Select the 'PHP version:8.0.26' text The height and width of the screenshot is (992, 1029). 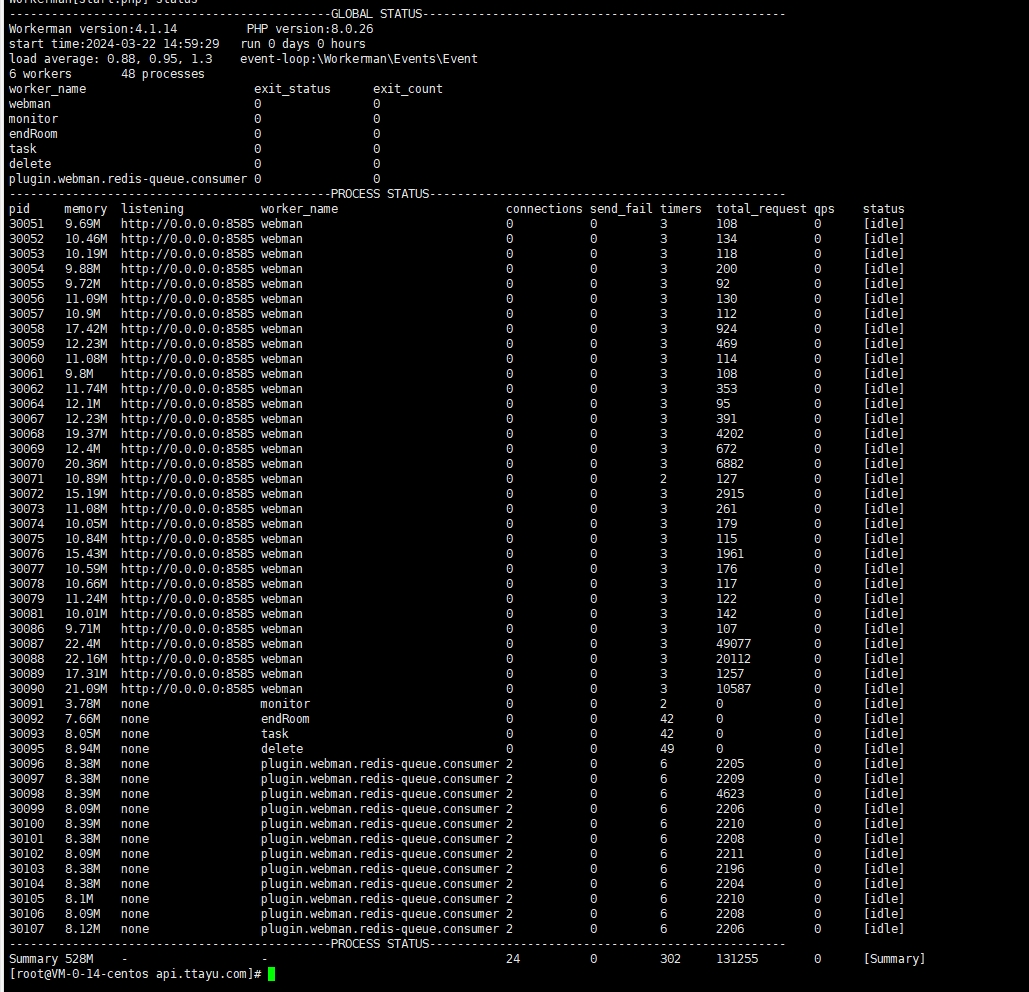pyautogui.click(x=310, y=29)
